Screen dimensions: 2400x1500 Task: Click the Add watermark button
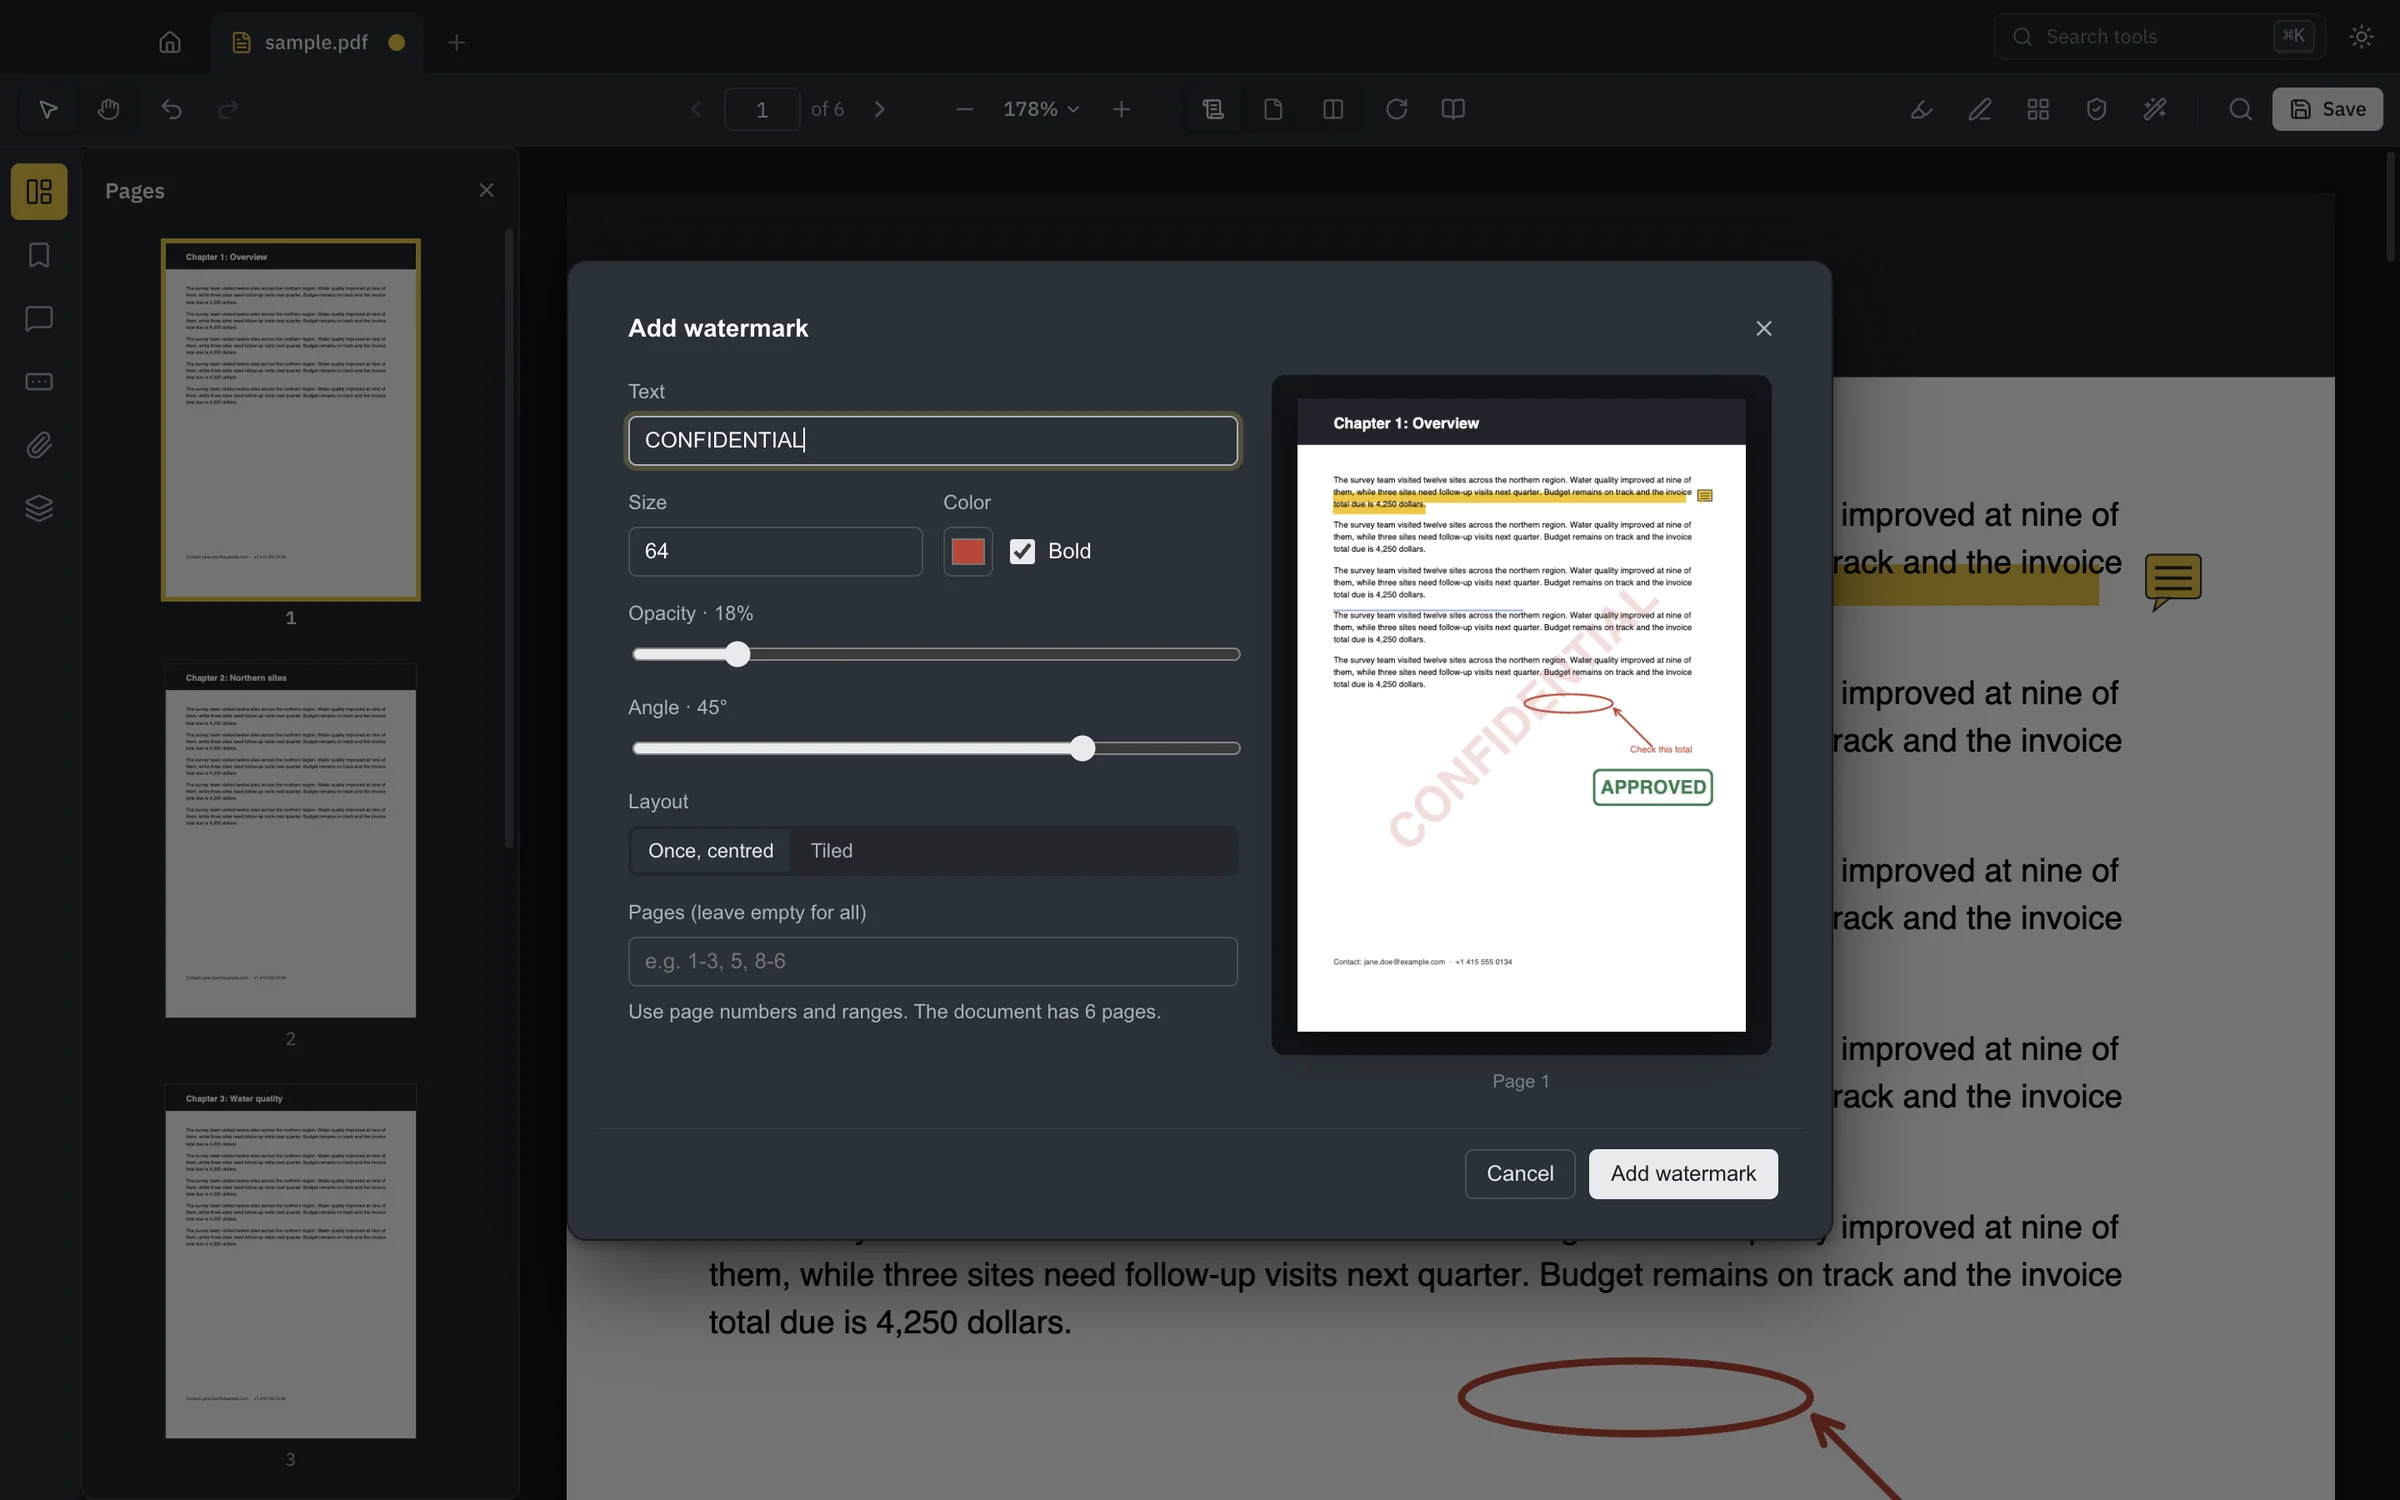click(x=1683, y=1174)
